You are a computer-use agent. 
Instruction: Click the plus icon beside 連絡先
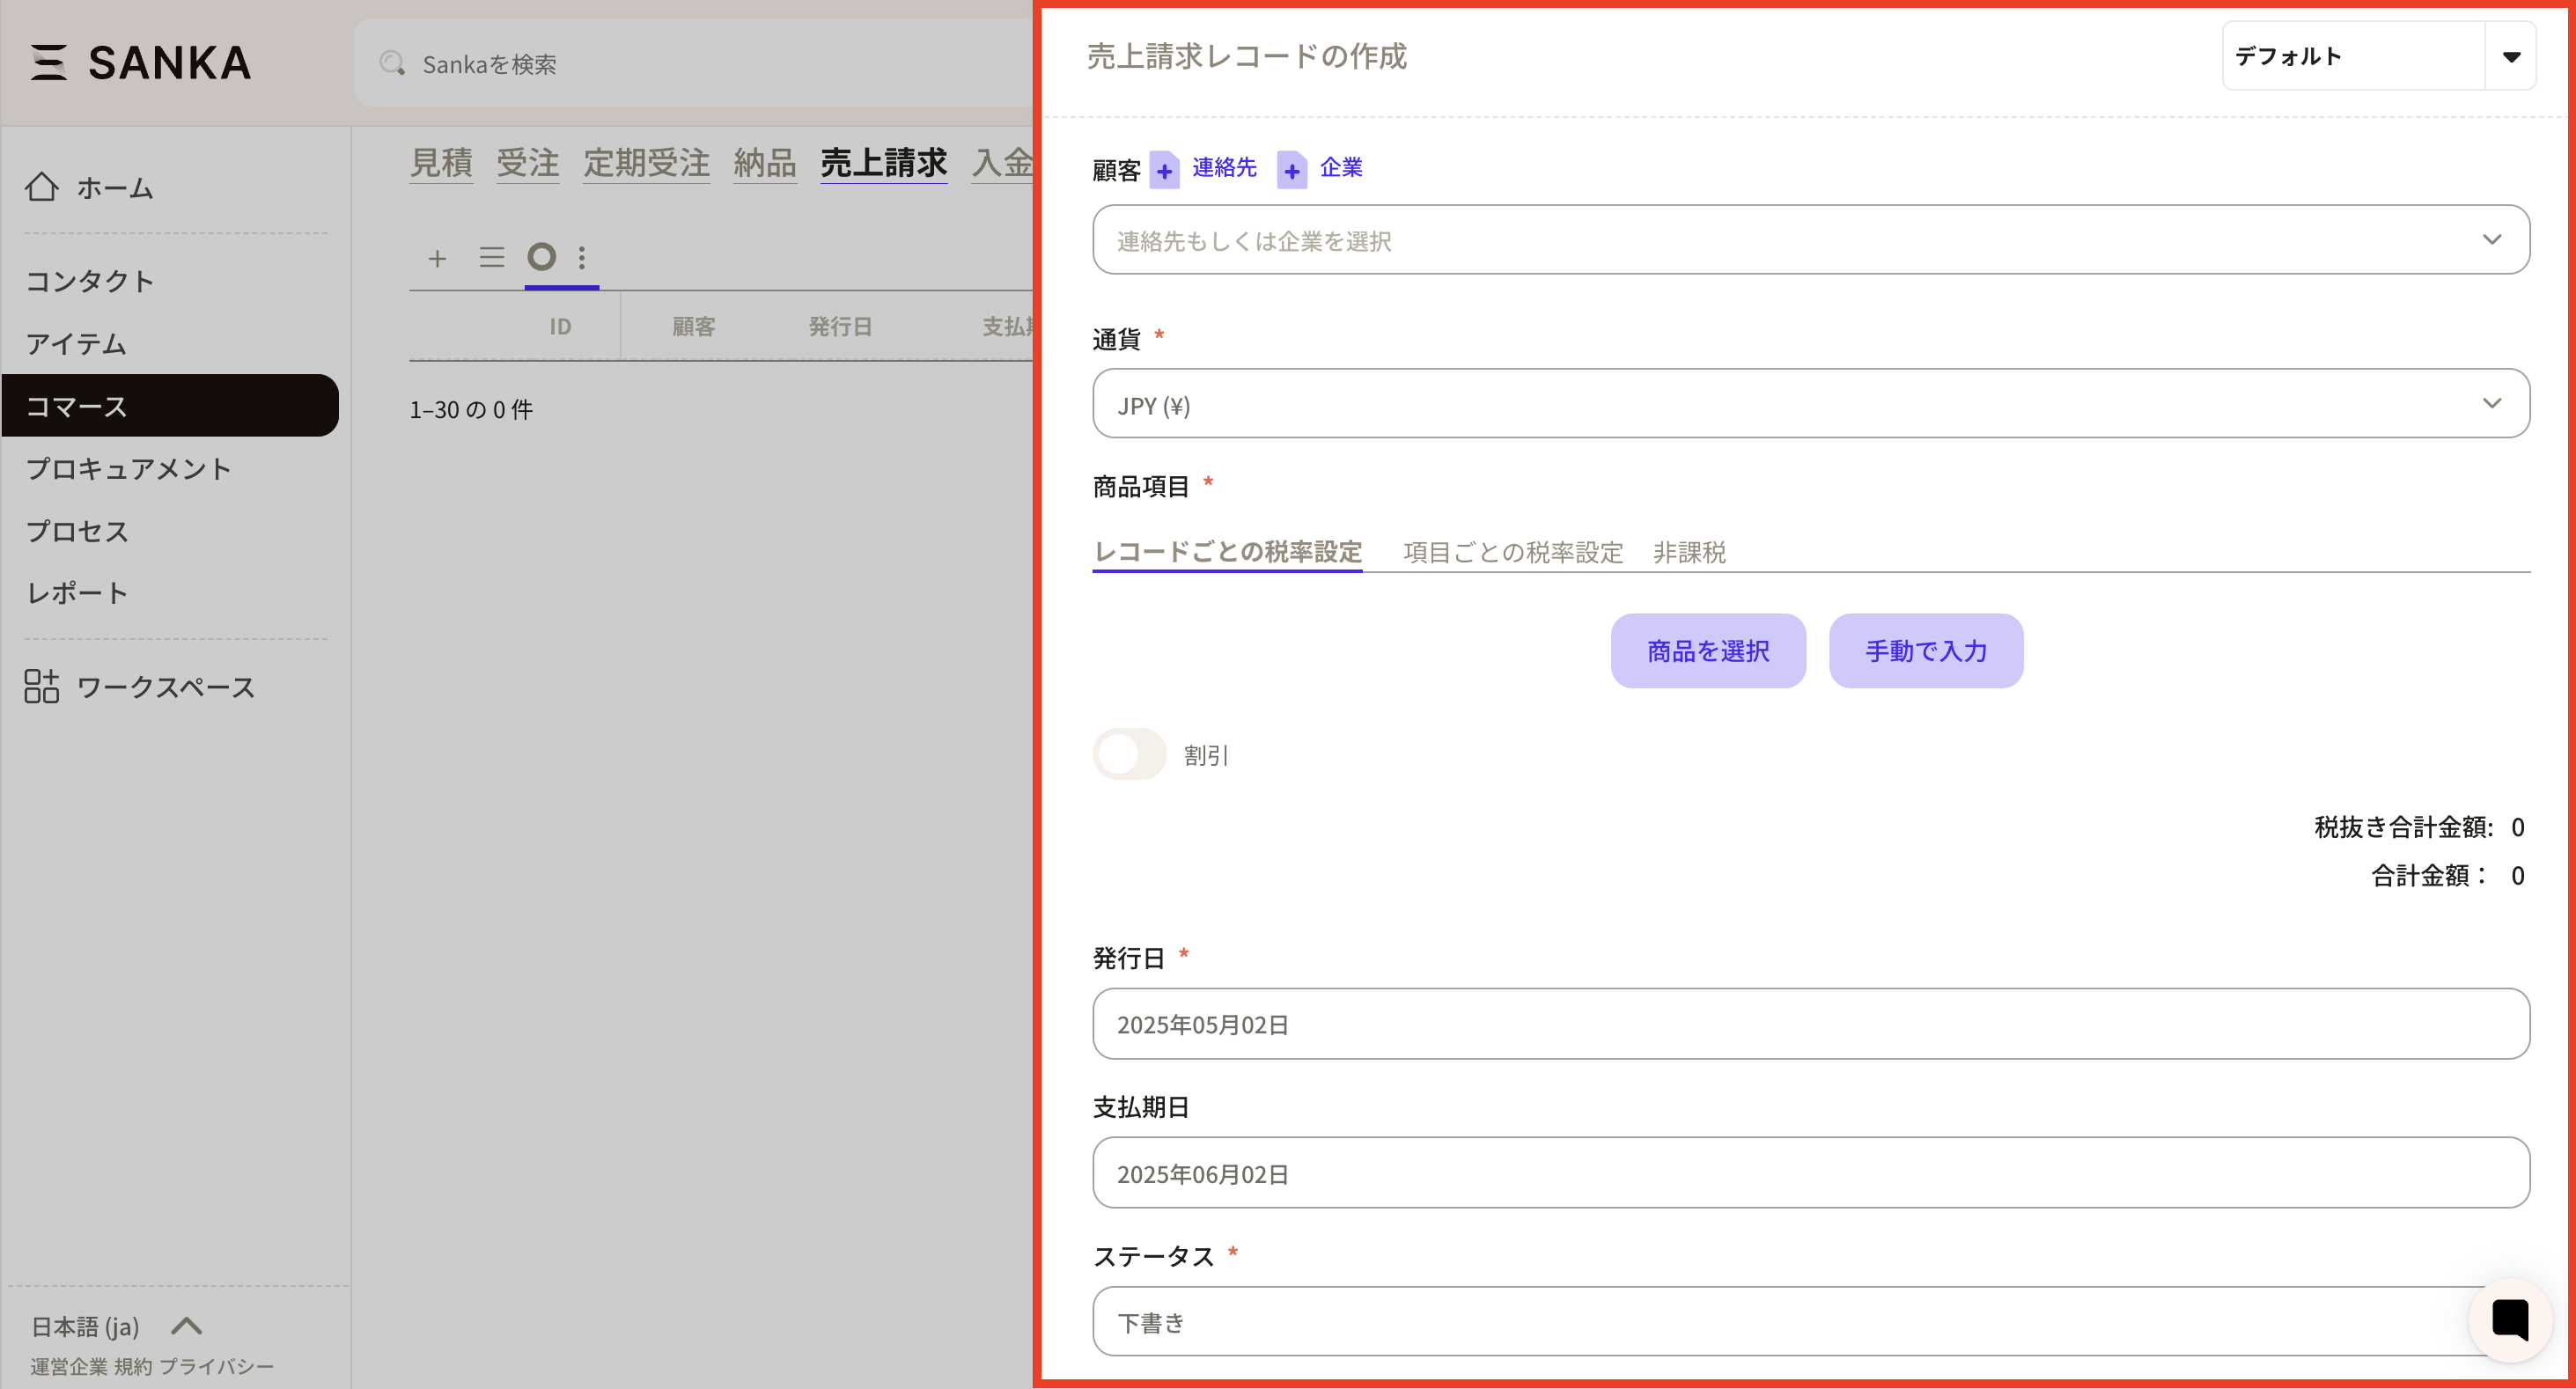click(1164, 171)
